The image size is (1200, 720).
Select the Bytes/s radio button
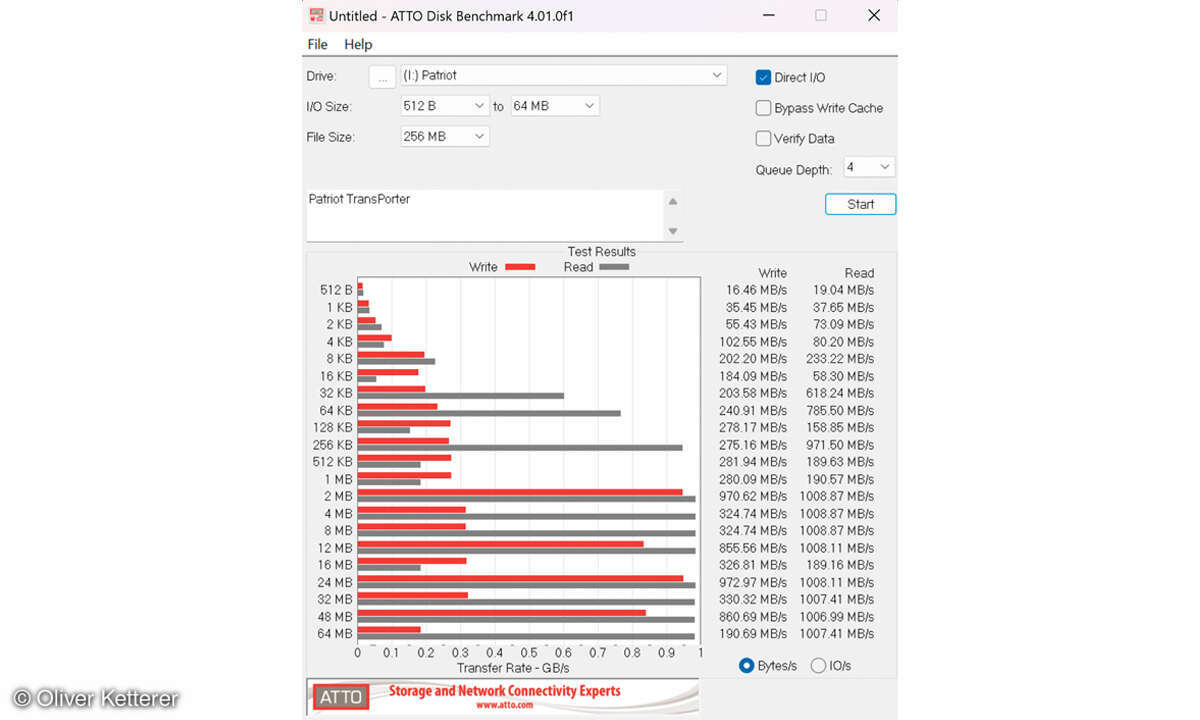point(746,666)
